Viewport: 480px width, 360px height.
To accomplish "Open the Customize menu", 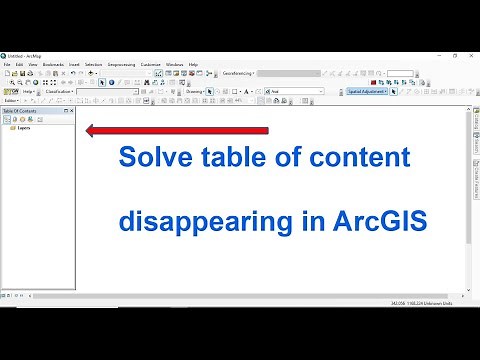I will 150,64.
